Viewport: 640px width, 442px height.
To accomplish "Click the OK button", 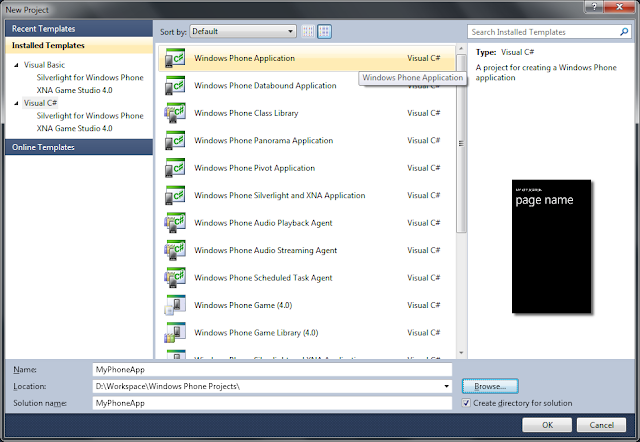I will (x=547, y=425).
